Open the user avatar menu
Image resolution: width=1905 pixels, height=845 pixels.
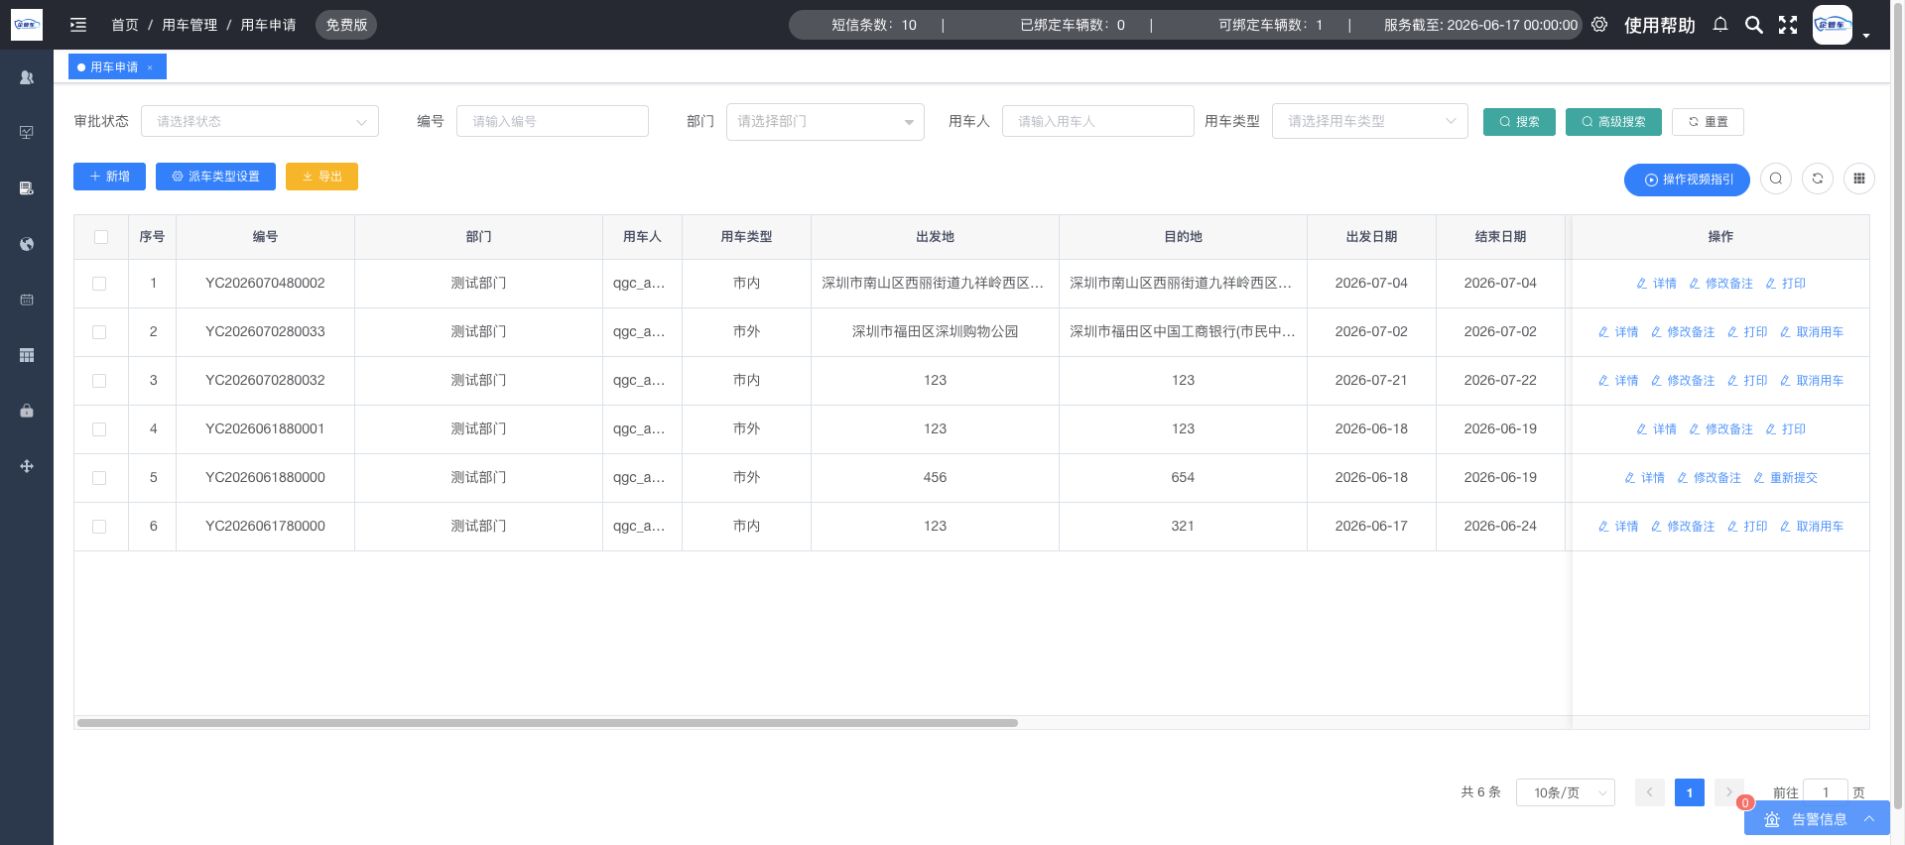[1832, 25]
